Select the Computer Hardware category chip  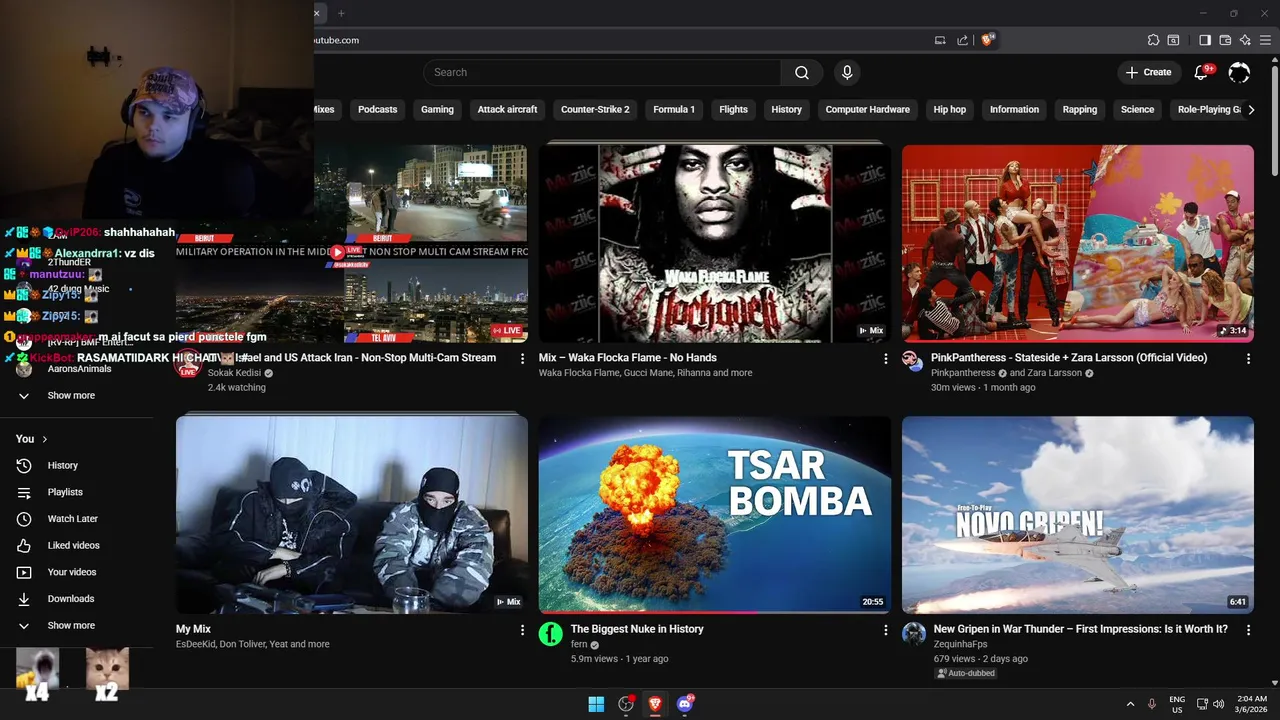tap(867, 110)
